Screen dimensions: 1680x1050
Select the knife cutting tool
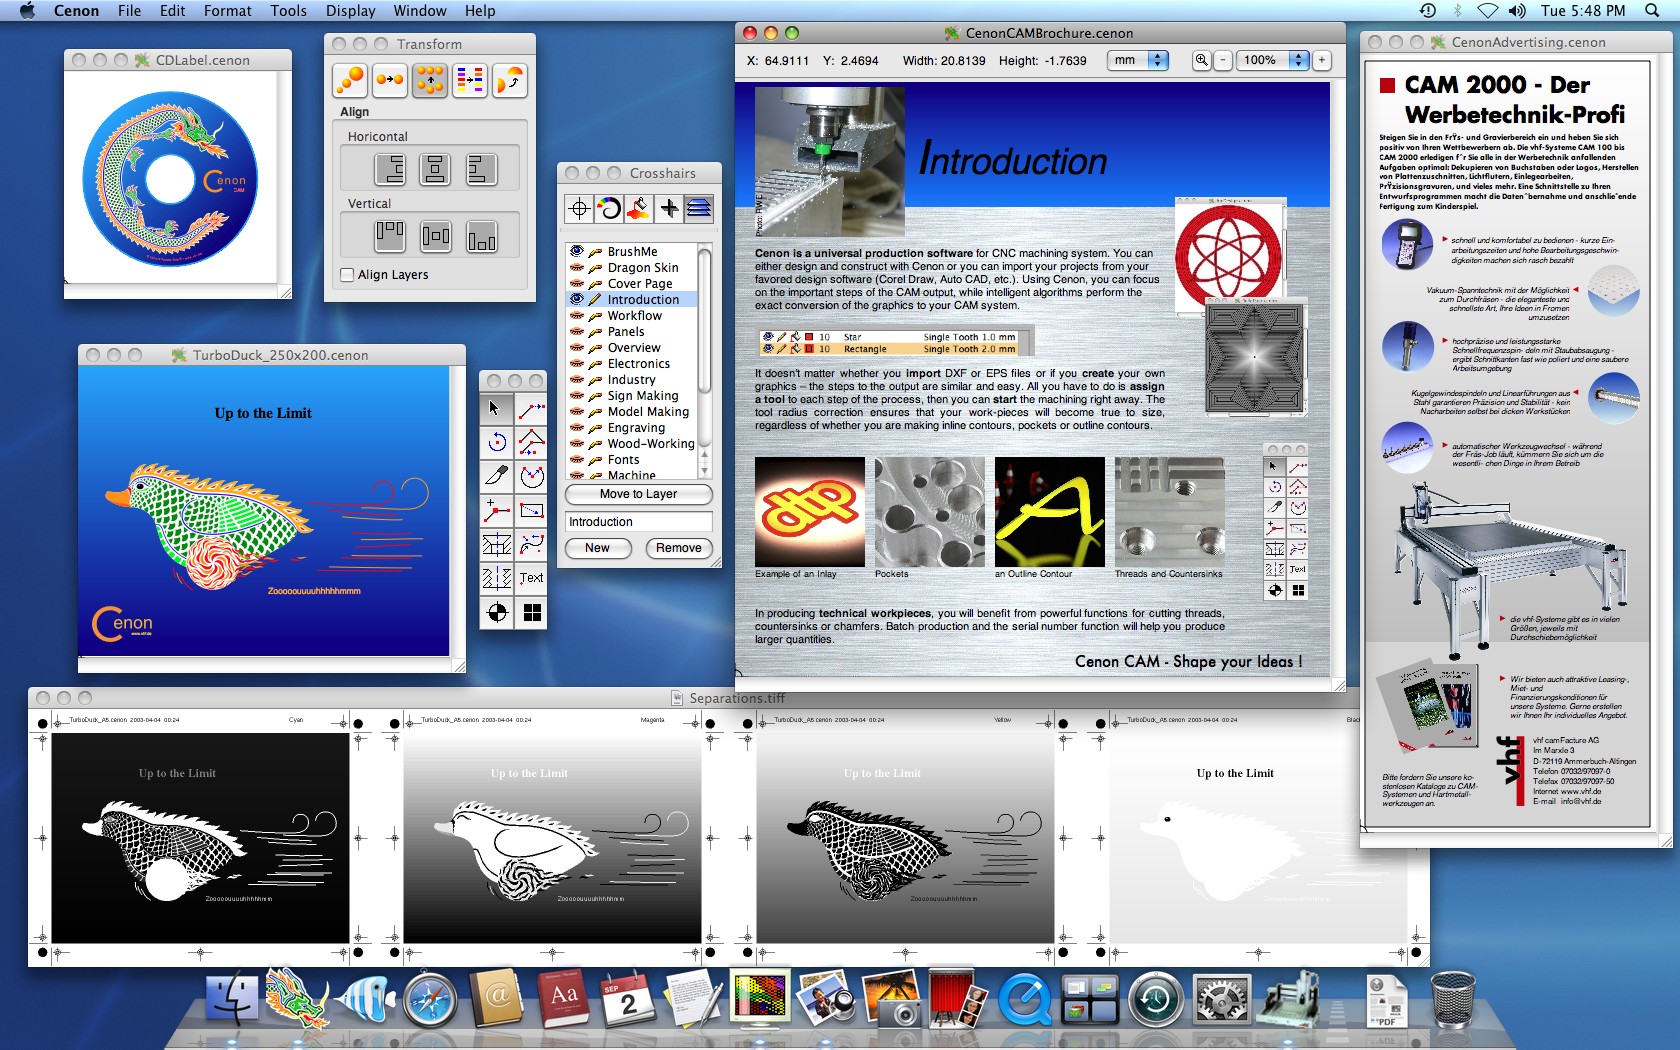point(495,476)
